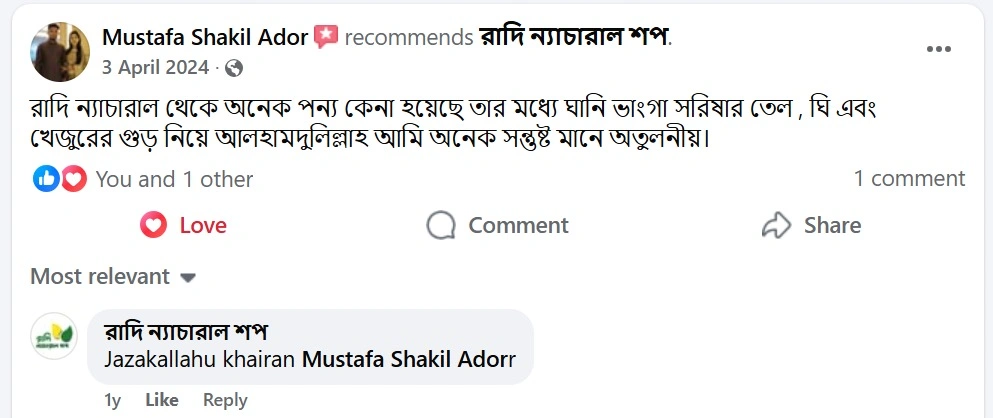The image size is (993, 418).
Task: View who reacted: You and 1 other
Action: pyautogui.click(x=174, y=179)
